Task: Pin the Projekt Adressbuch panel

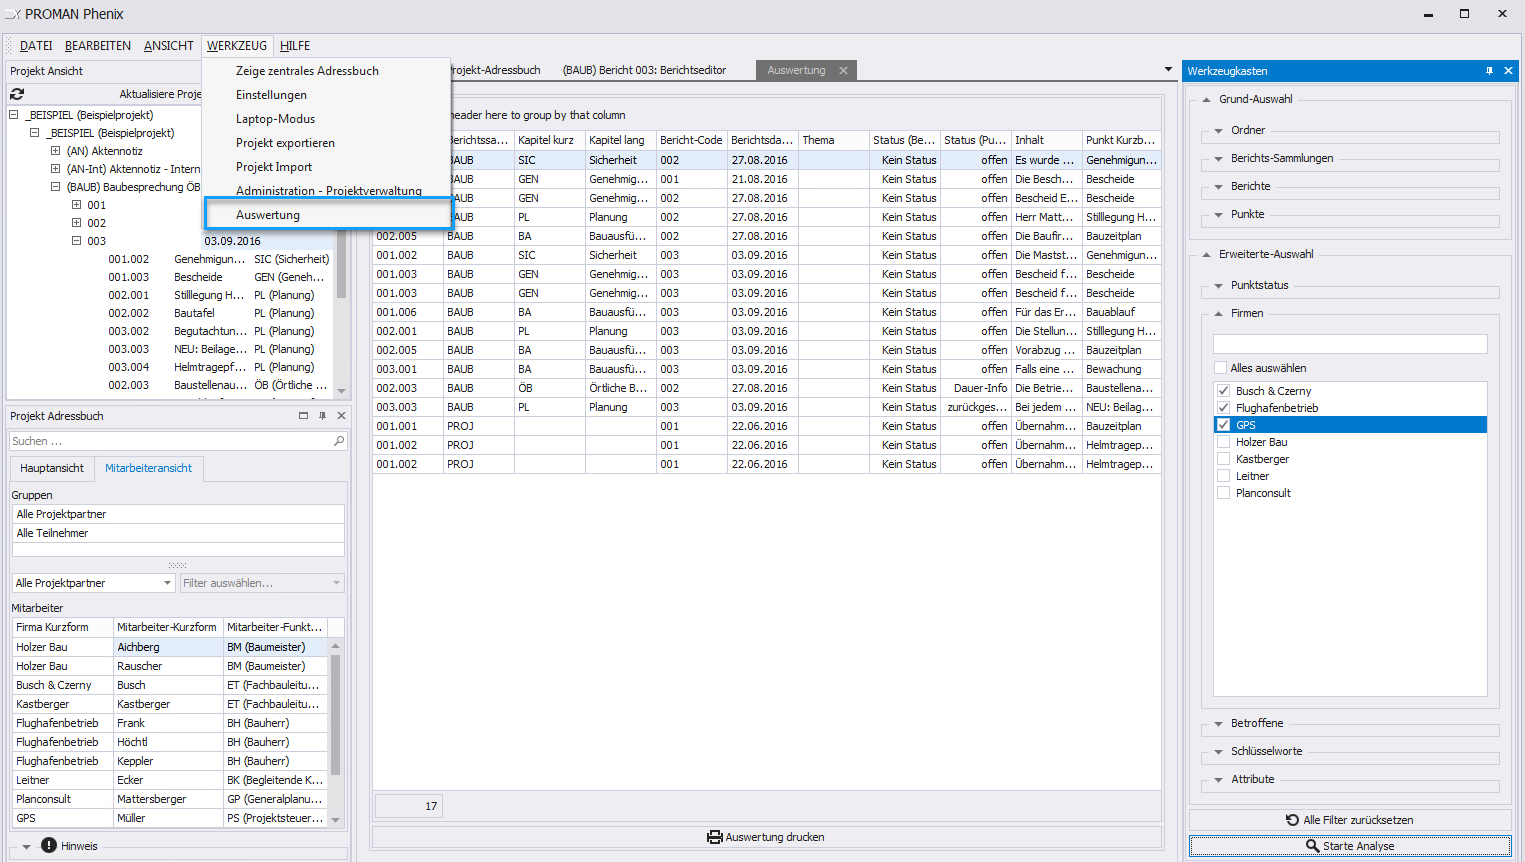Action: pos(322,416)
